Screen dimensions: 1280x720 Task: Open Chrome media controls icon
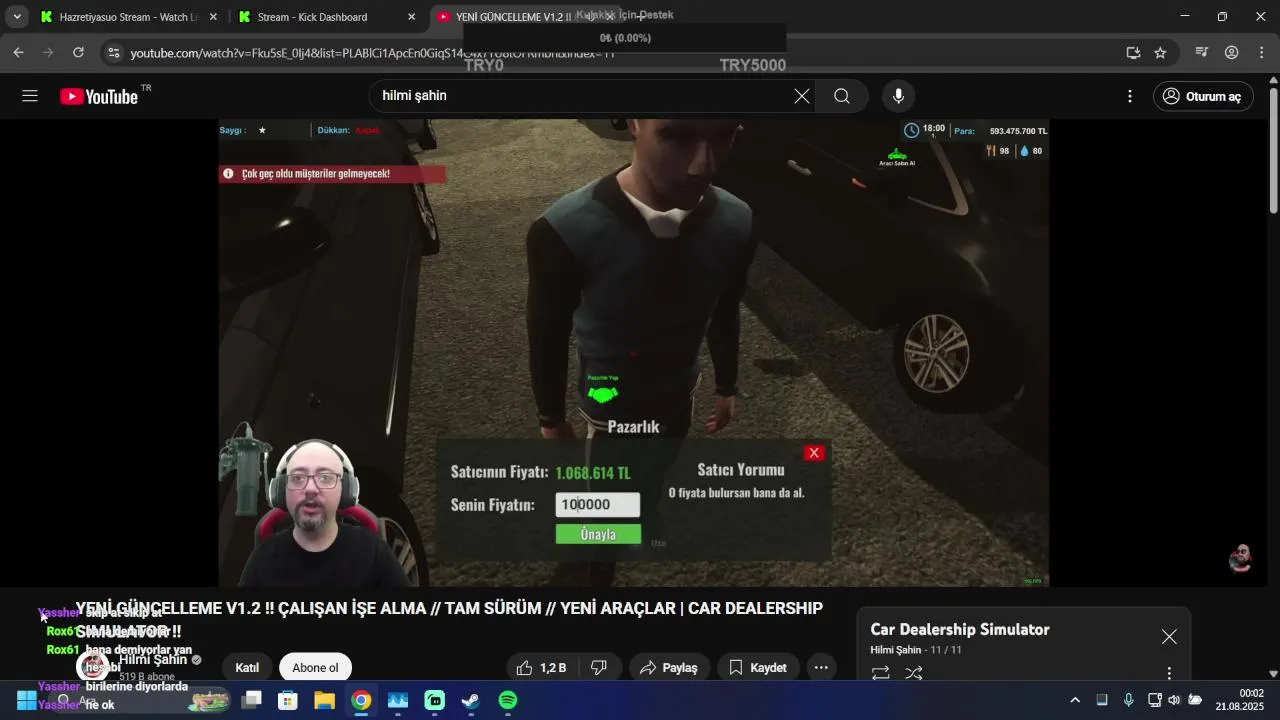click(x=1202, y=52)
